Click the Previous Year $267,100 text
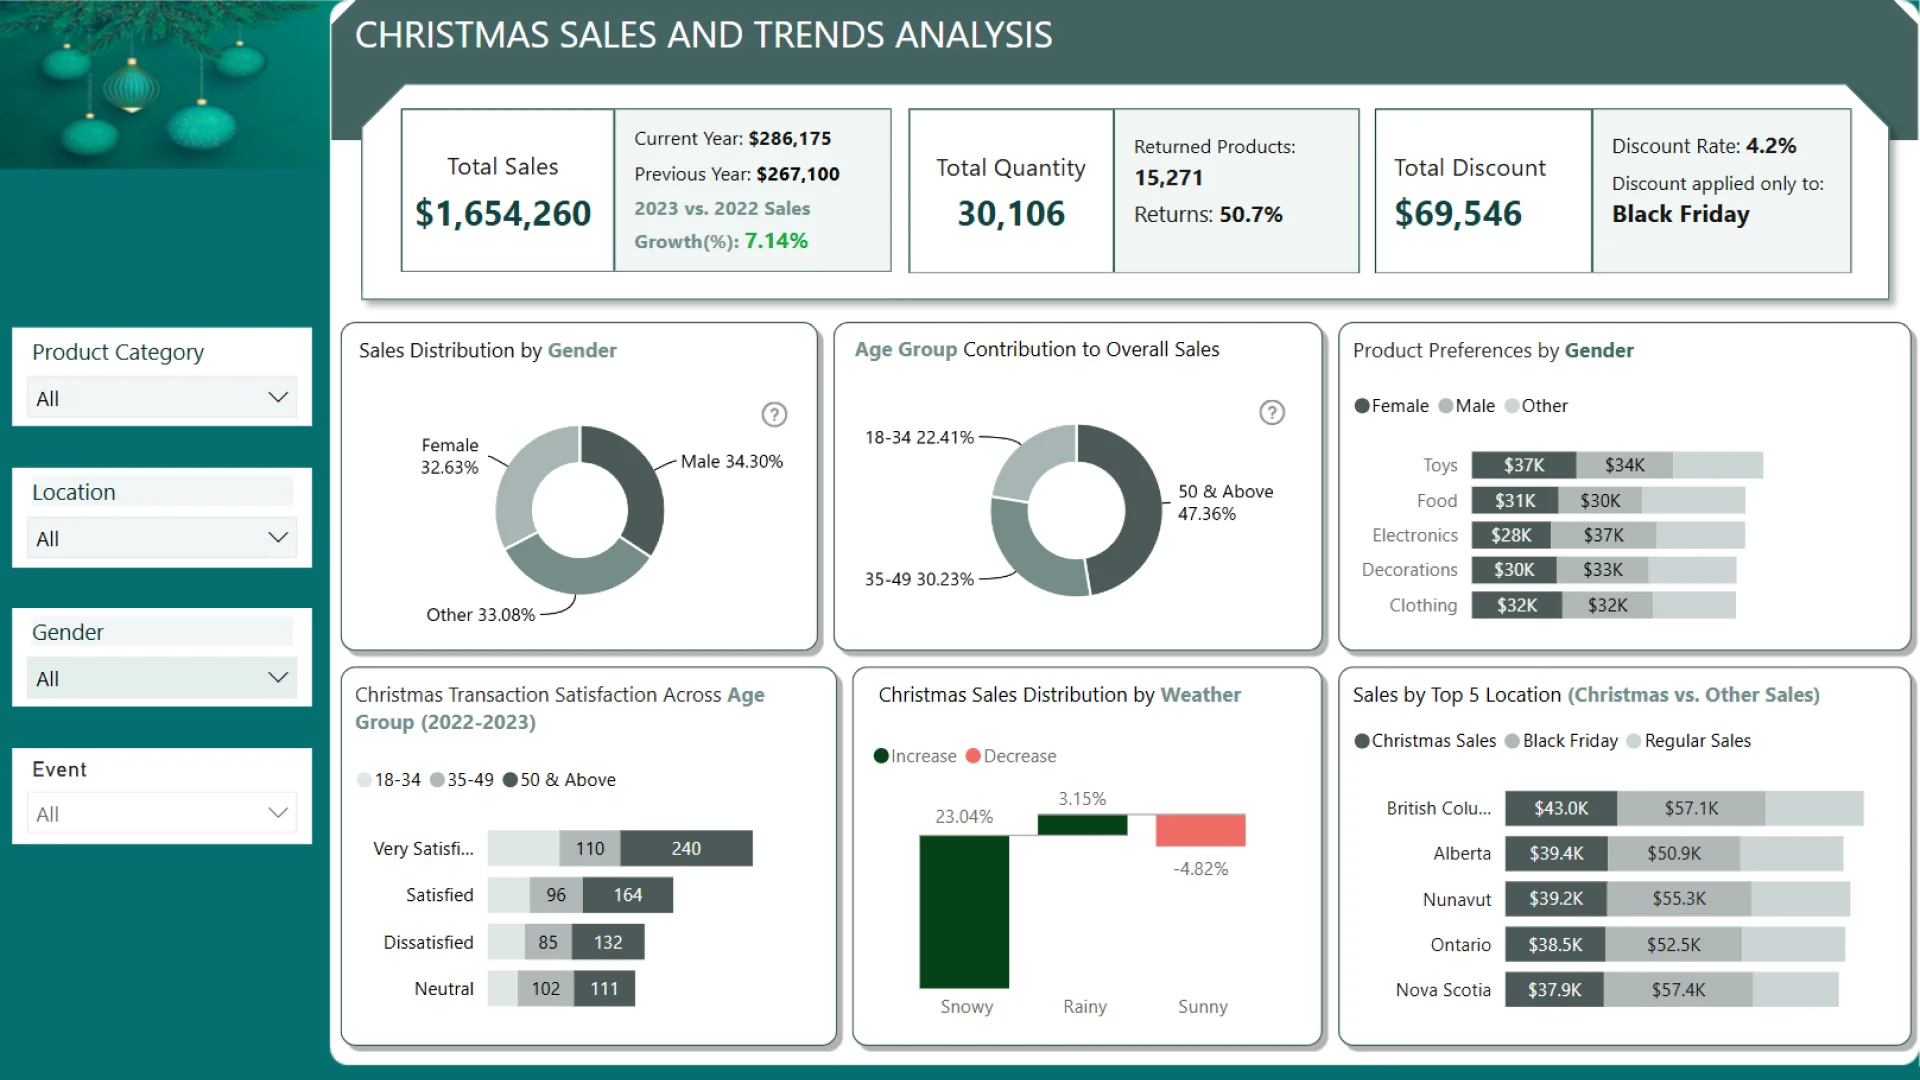The width and height of the screenshot is (1920, 1080). pyautogui.click(x=737, y=174)
